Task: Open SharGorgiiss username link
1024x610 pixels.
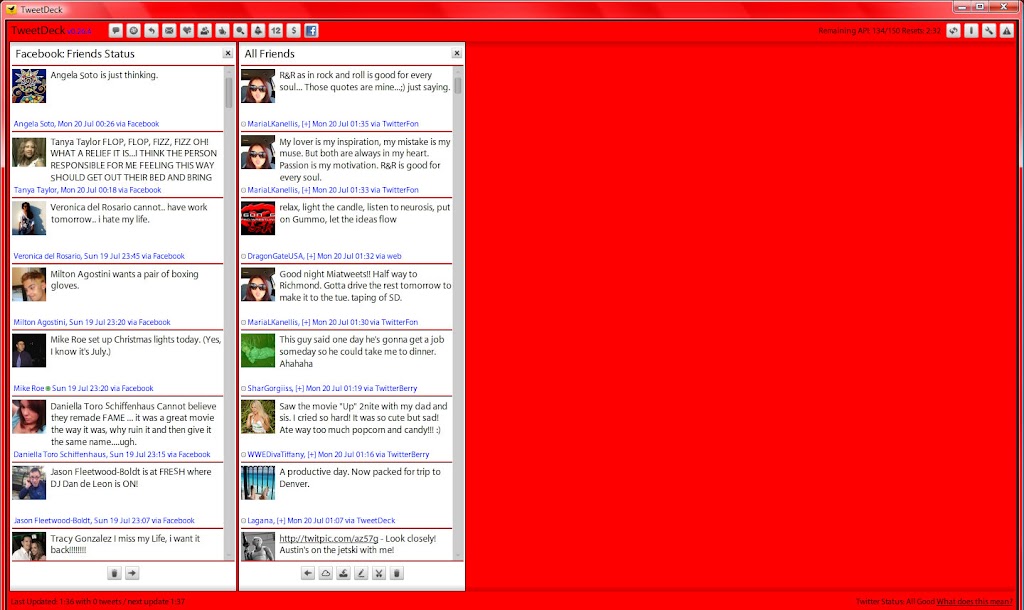Action: point(270,388)
